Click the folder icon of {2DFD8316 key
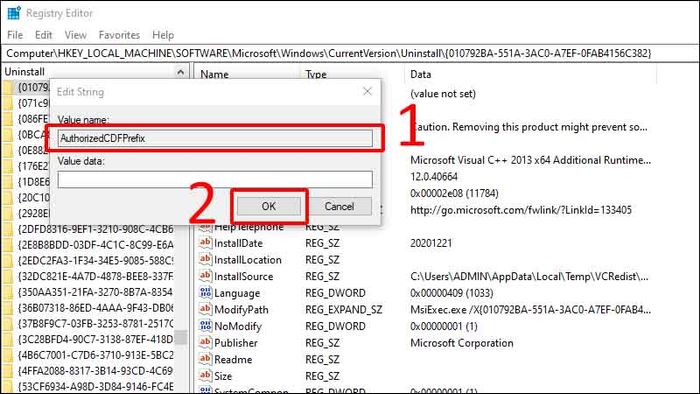The height and width of the screenshot is (394, 700). pos(8,229)
